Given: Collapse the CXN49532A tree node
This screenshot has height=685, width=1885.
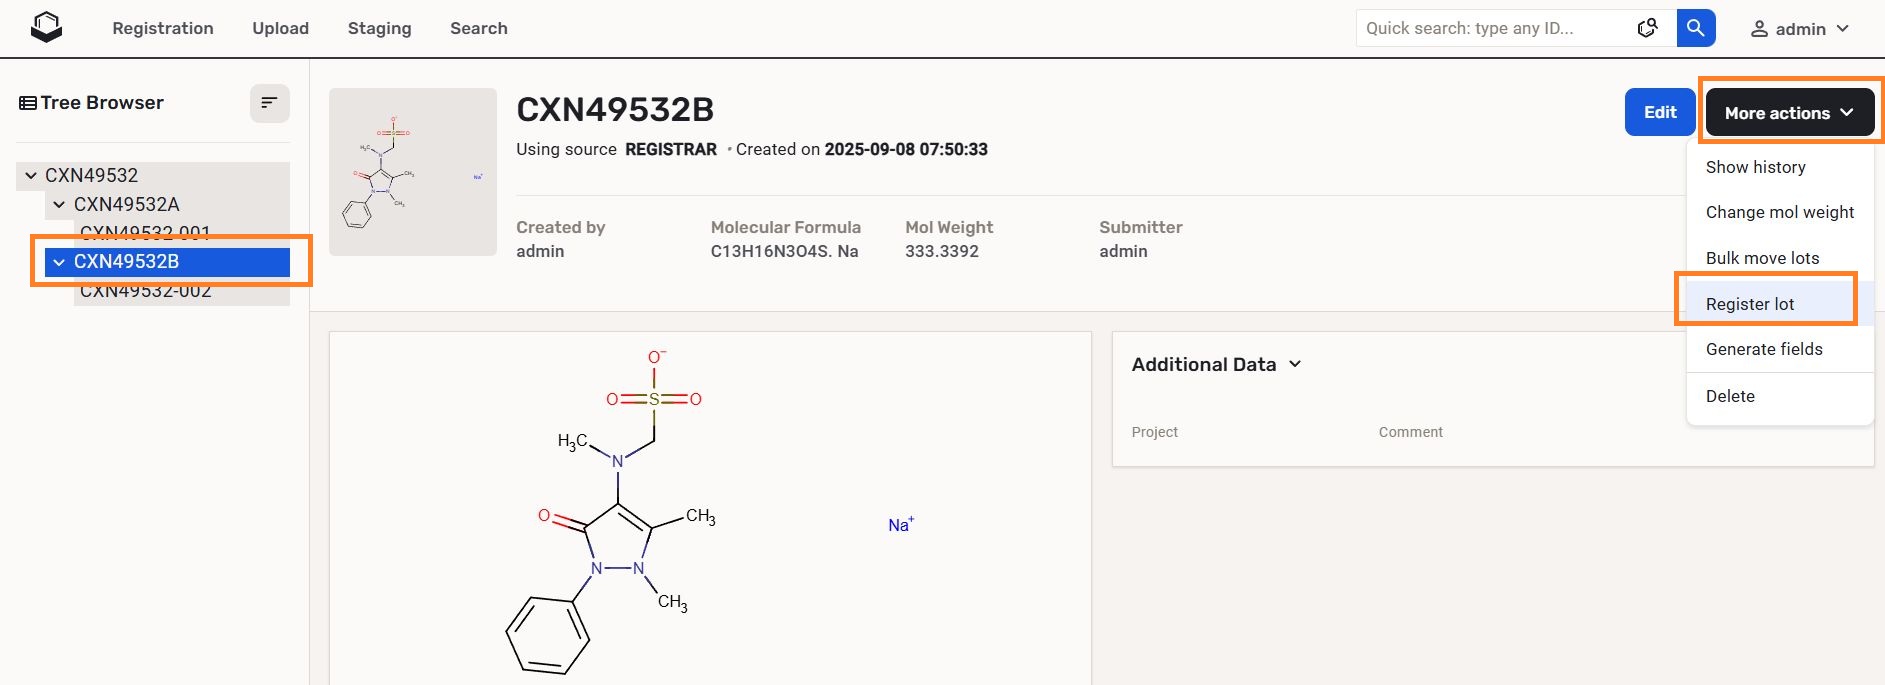Looking at the screenshot, I should click(x=59, y=204).
